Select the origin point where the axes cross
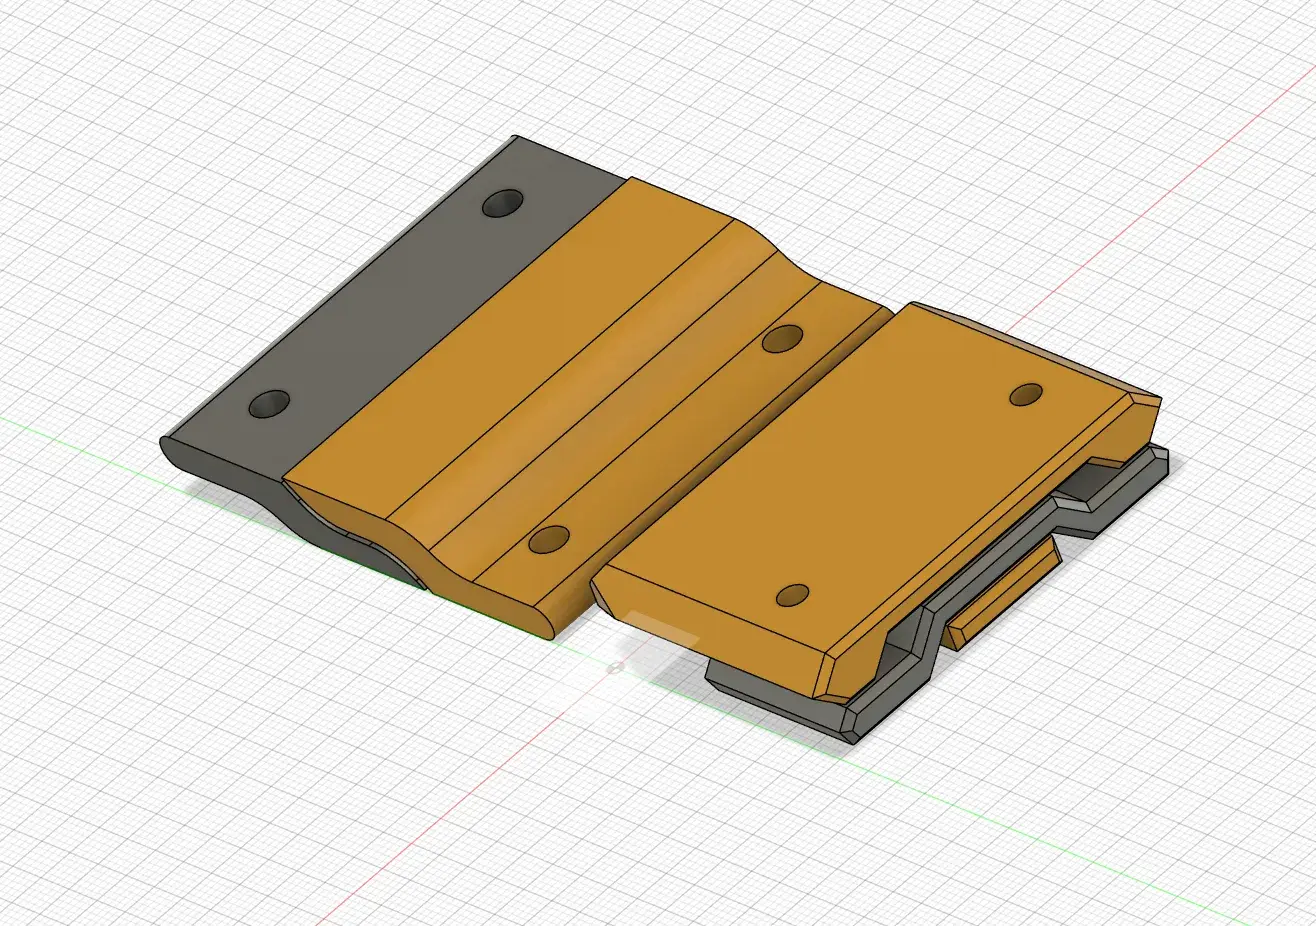1316x926 pixels. pos(616,666)
